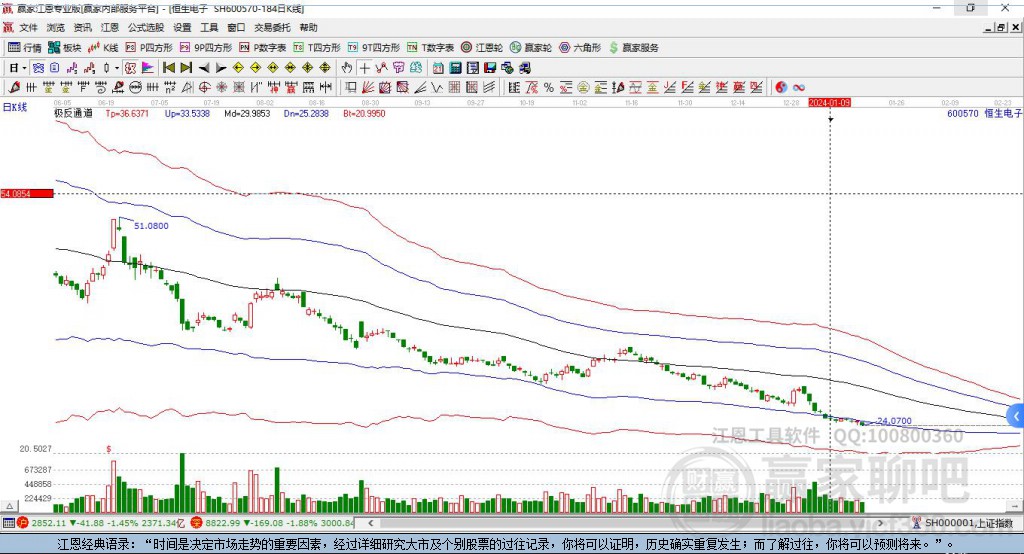This screenshot has width=1024, height=554.
Task: Click the 深 Shenzhen index status icon
Action: [x=197, y=523]
